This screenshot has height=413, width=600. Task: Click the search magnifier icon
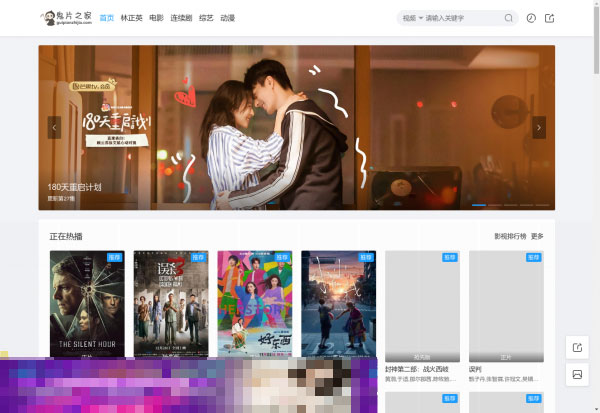(508, 18)
